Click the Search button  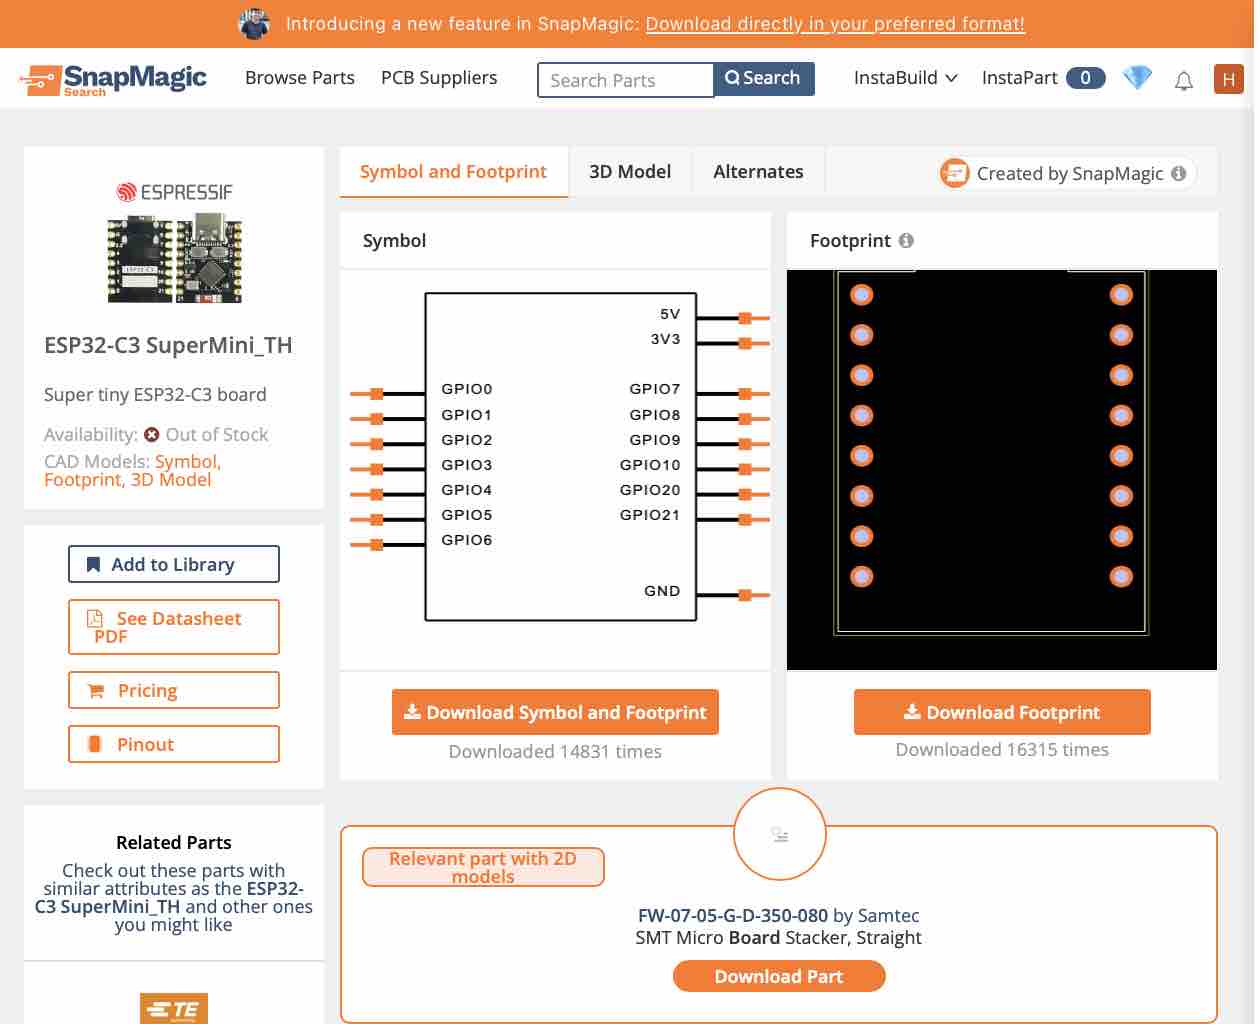tap(764, 78)
